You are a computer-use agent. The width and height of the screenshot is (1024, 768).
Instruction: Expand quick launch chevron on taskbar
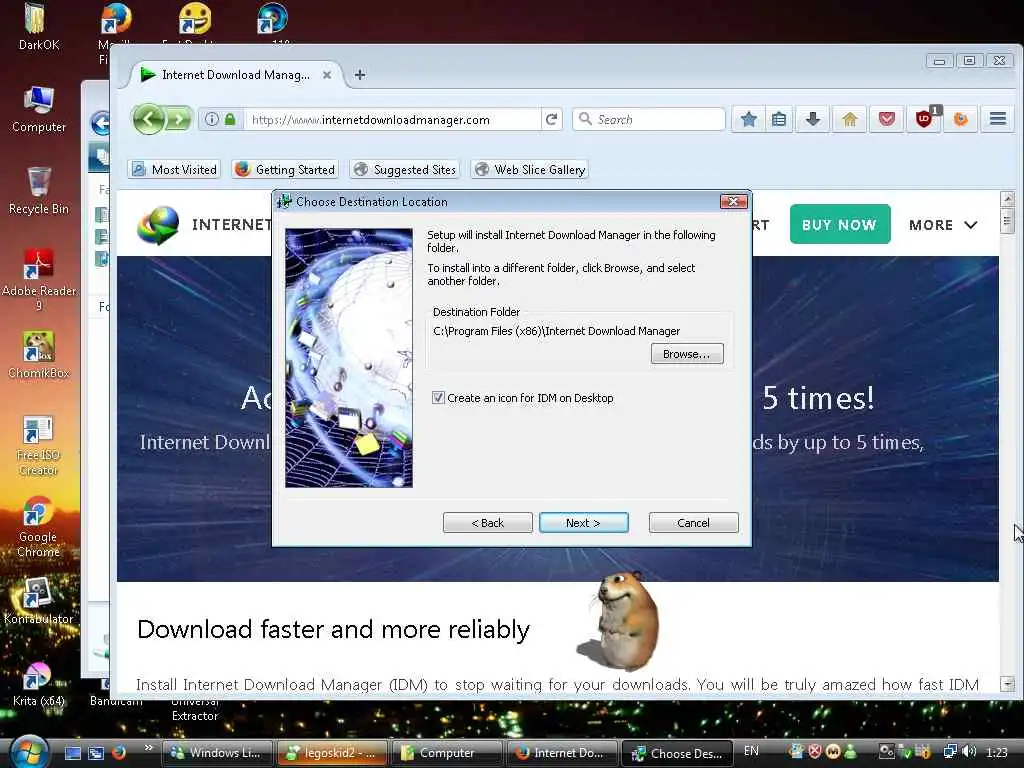coord(148,748)
